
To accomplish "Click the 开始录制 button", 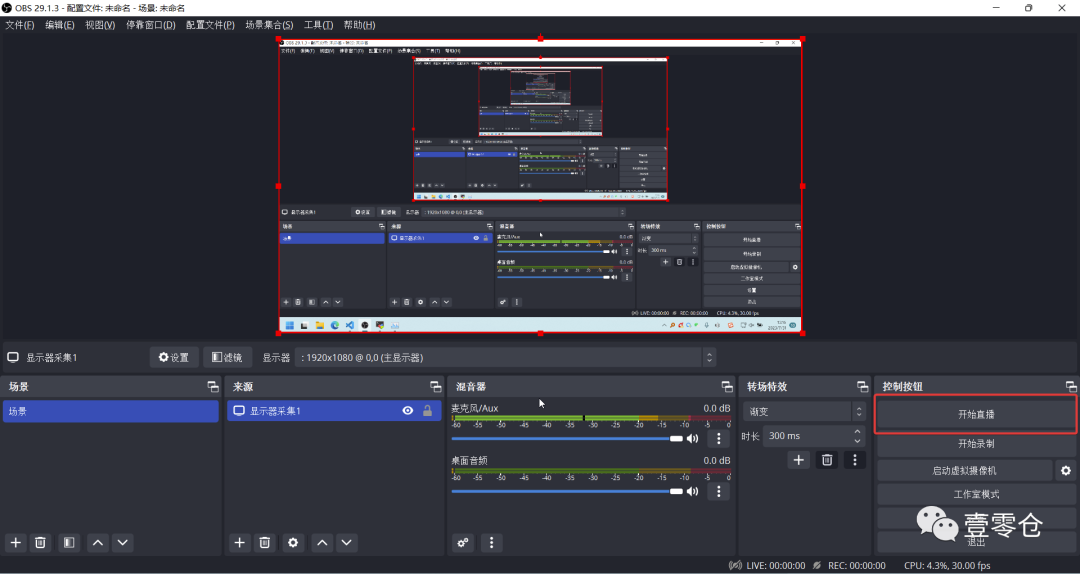I will coord(976,443).
